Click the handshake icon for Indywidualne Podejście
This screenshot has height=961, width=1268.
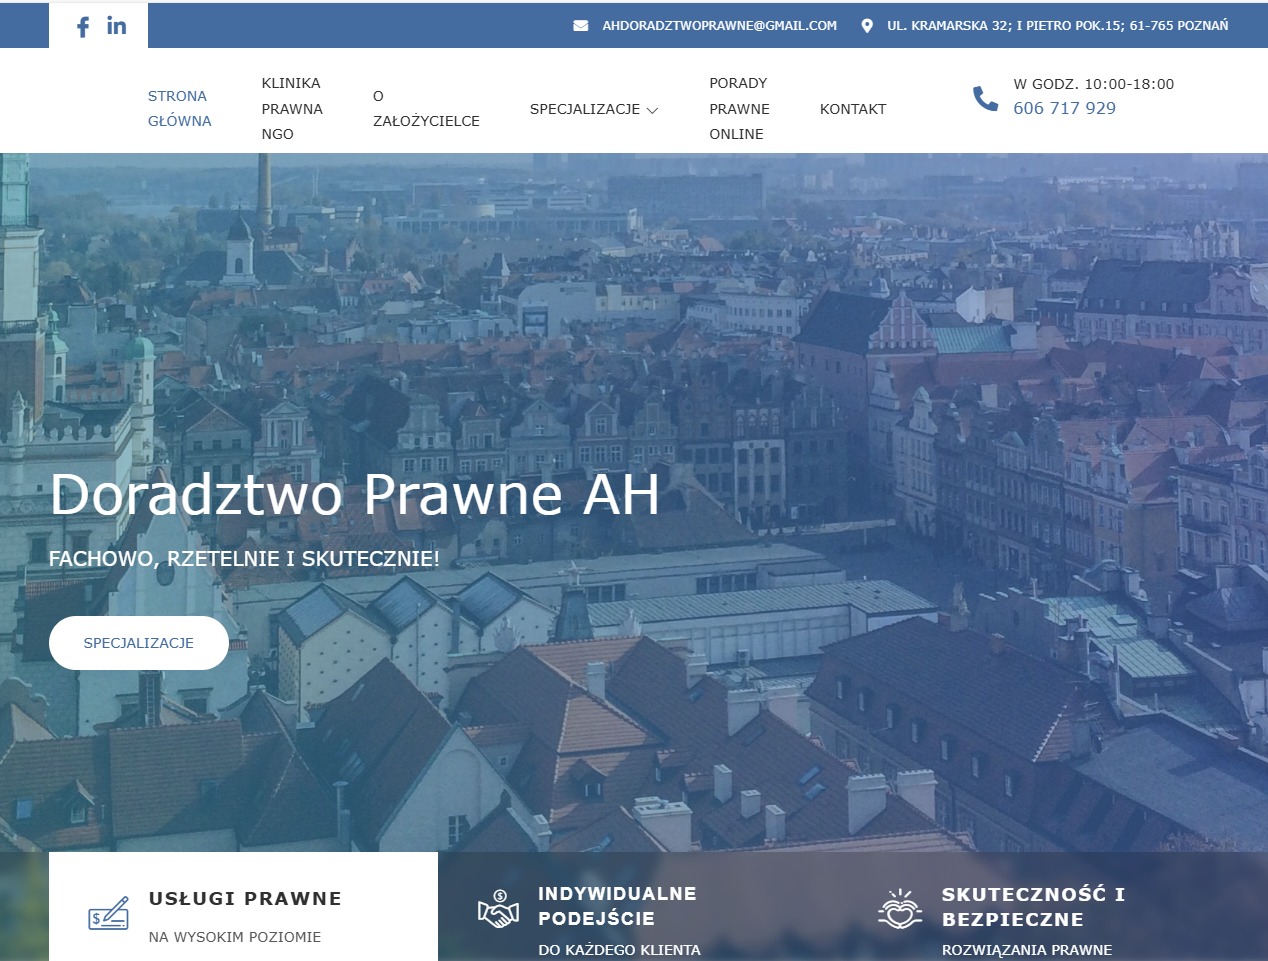tap(498, 907)
